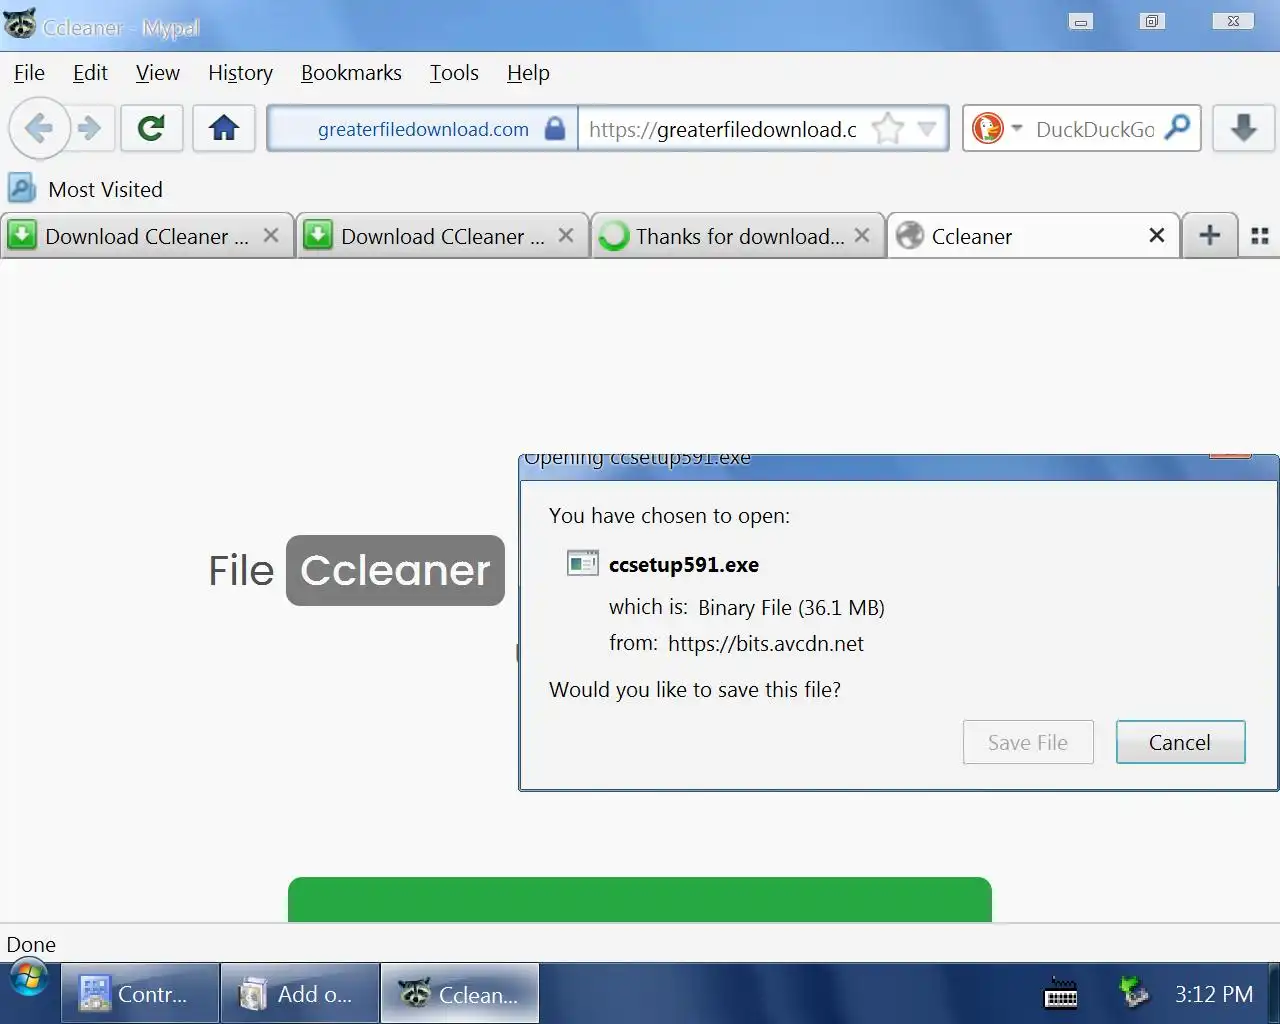Close the first Download CCleaner tab
The image size is (1280, 1024).
pyautogui.click(x=271, y=235)
